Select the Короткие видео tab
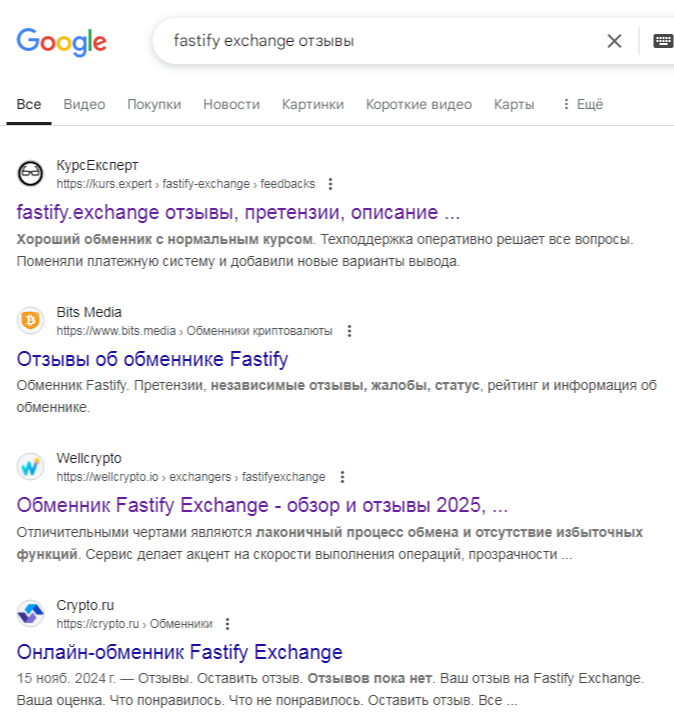The image size is (674, 727). 418,104
